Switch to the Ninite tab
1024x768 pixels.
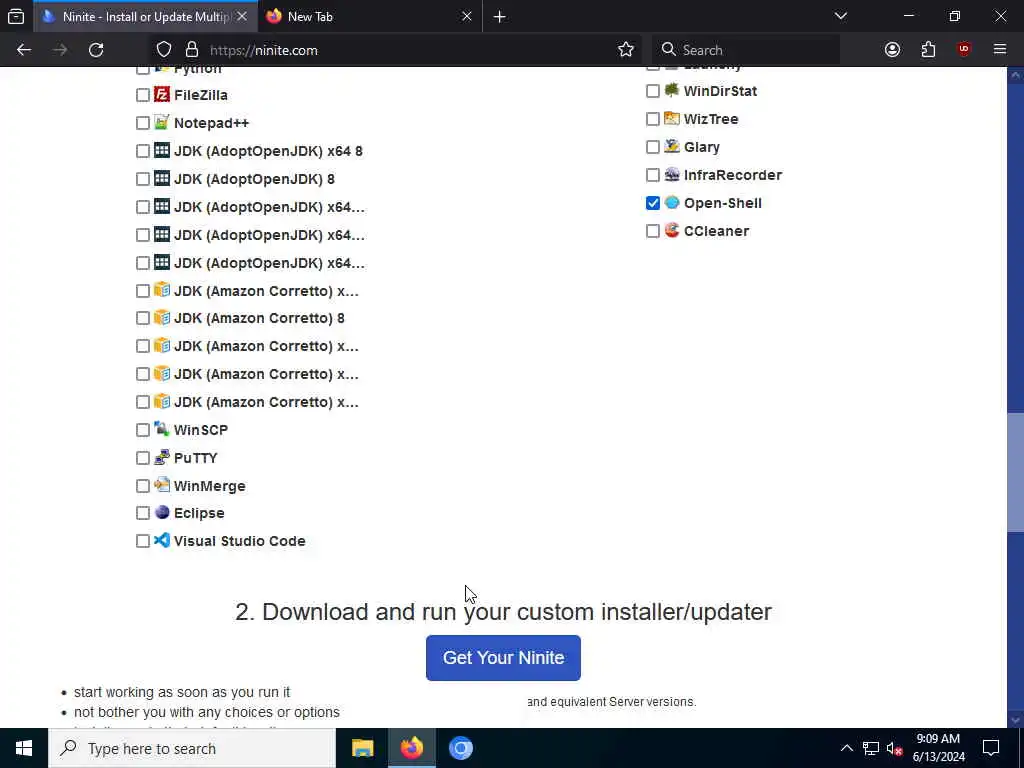(145, 16)
